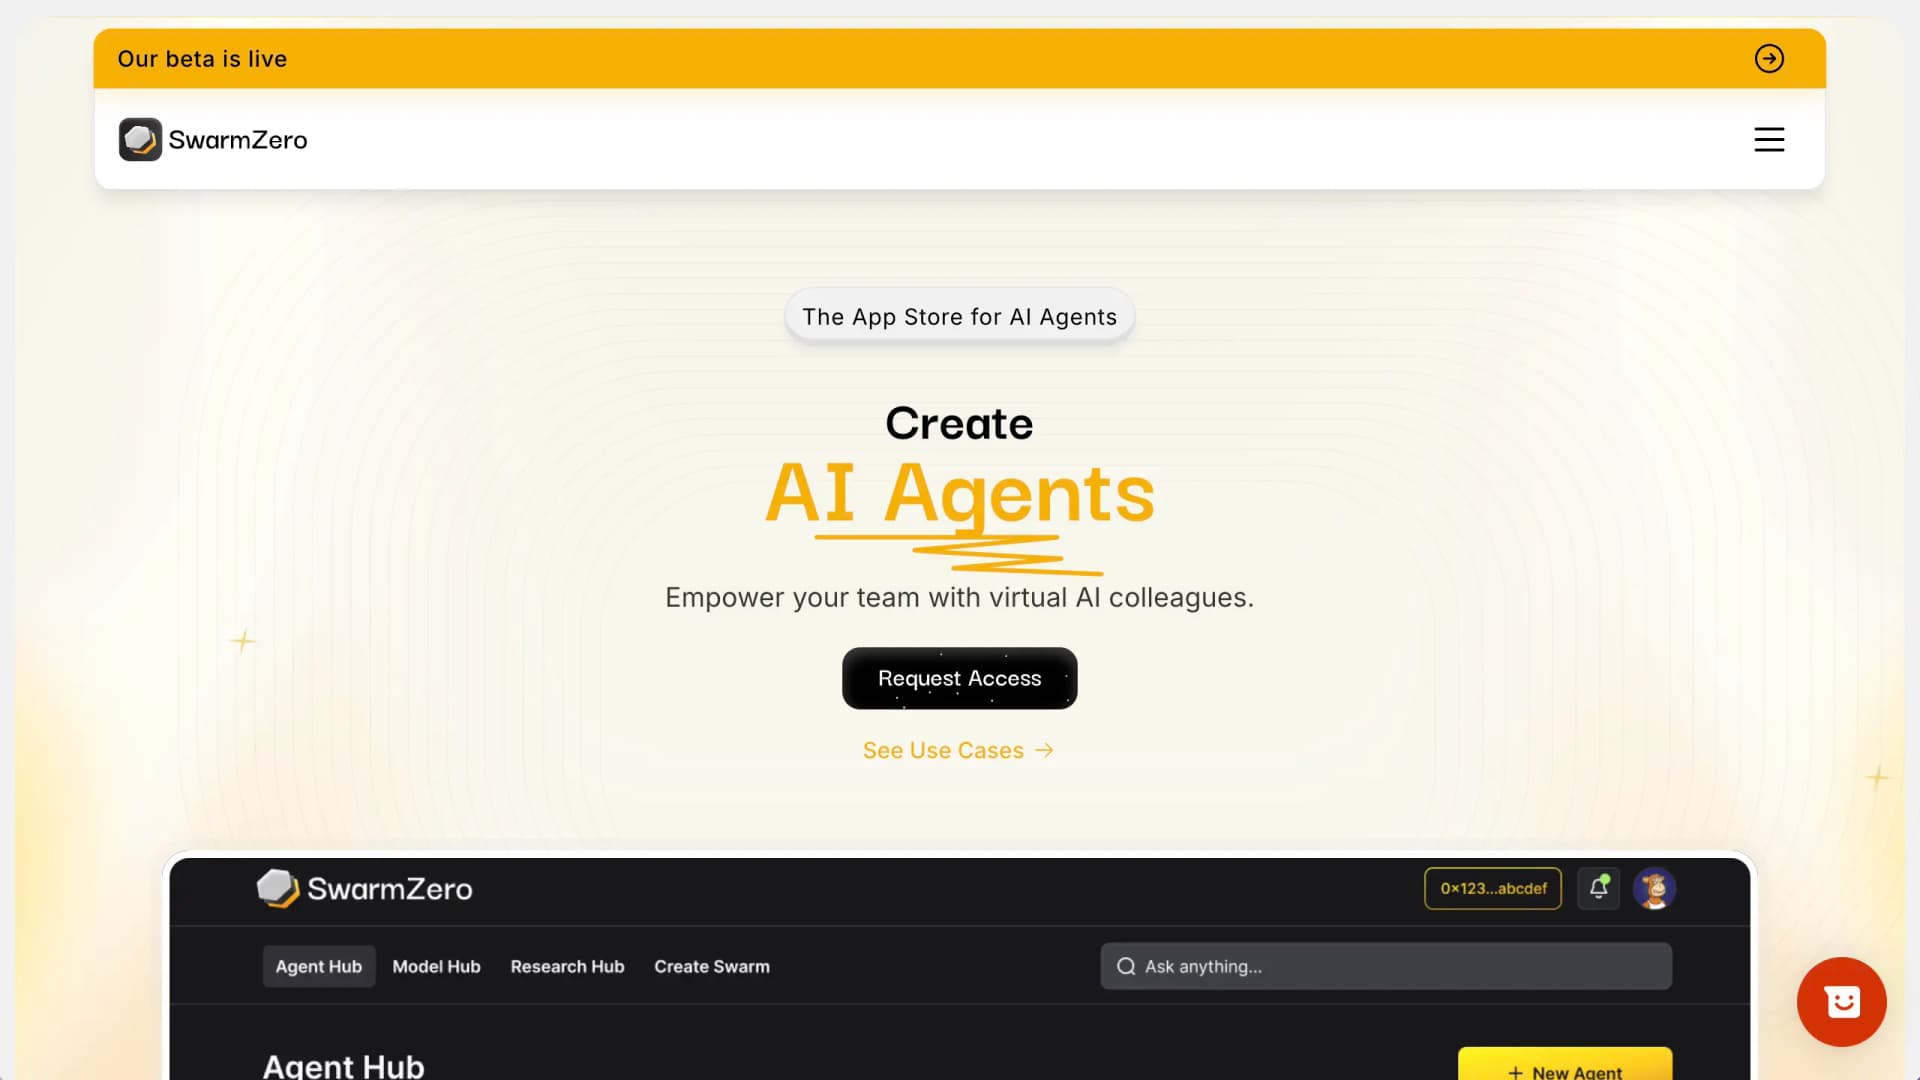
Task: Click the arrow icon in beta banner
Action: tap(1769, 59)
